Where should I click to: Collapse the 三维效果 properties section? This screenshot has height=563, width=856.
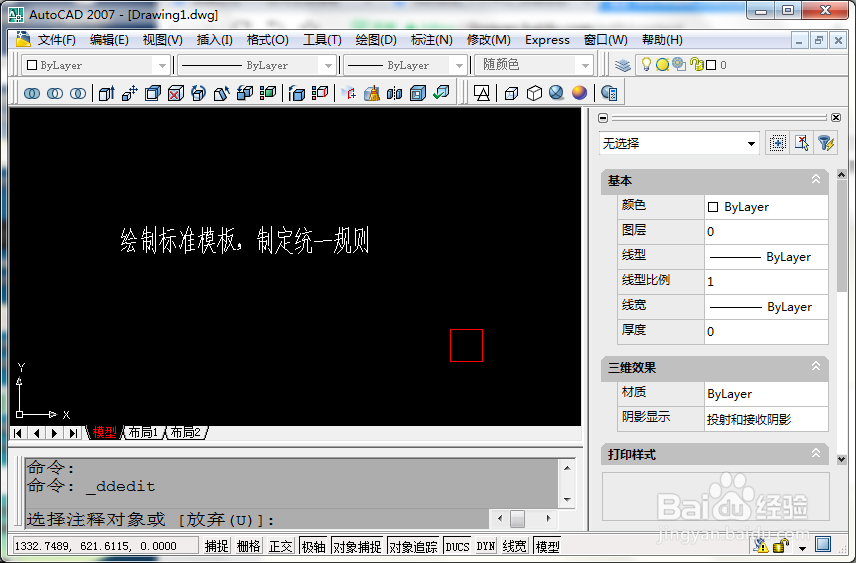(816, 366)
